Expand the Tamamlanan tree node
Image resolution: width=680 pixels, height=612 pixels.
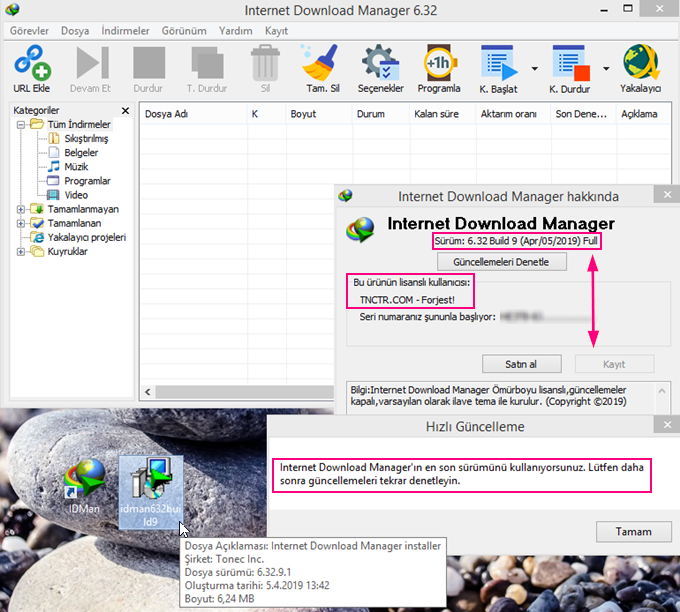click(20, 223)
